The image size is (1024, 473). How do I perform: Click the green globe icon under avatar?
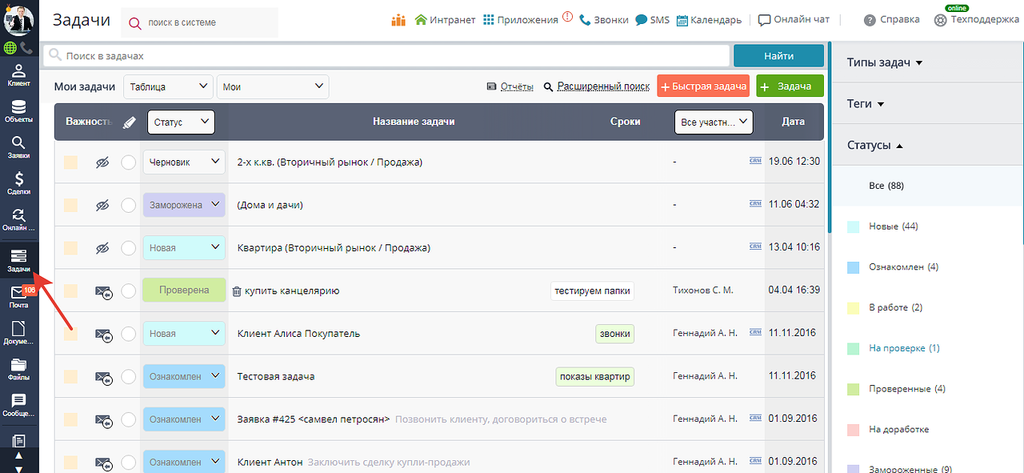point(10,48)
